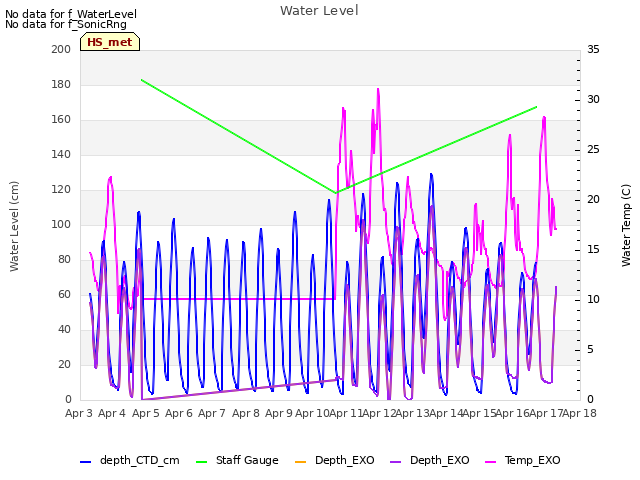Click the magenta Temp_EXO legend swatch

pos(490,462)
